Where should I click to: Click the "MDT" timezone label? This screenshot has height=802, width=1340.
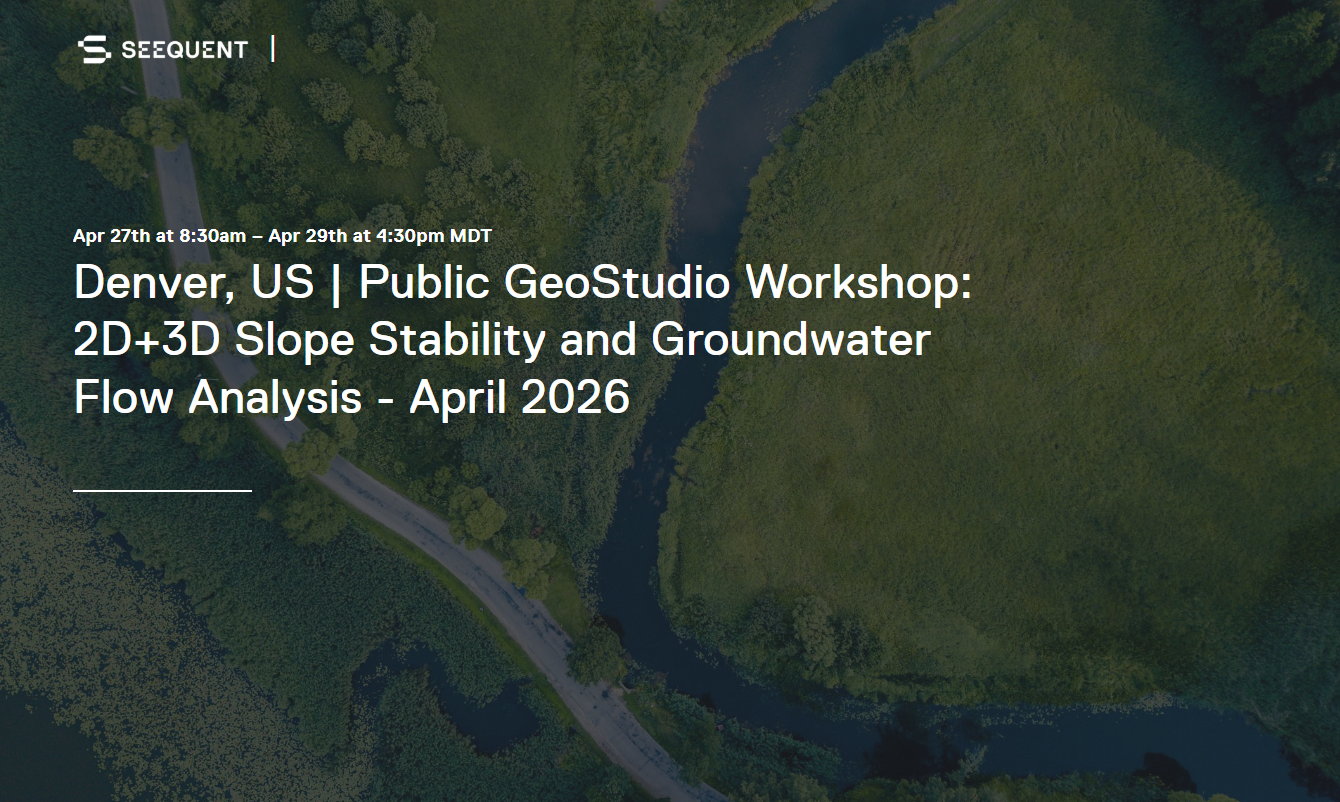point(471,236)
